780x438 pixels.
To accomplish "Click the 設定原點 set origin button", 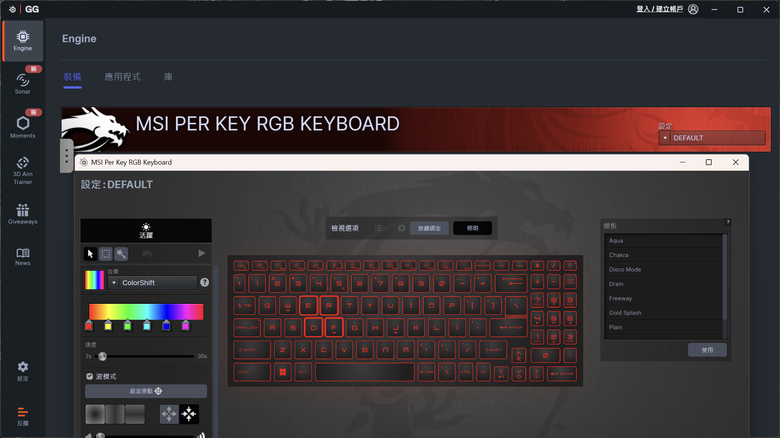I will (146, 391).
